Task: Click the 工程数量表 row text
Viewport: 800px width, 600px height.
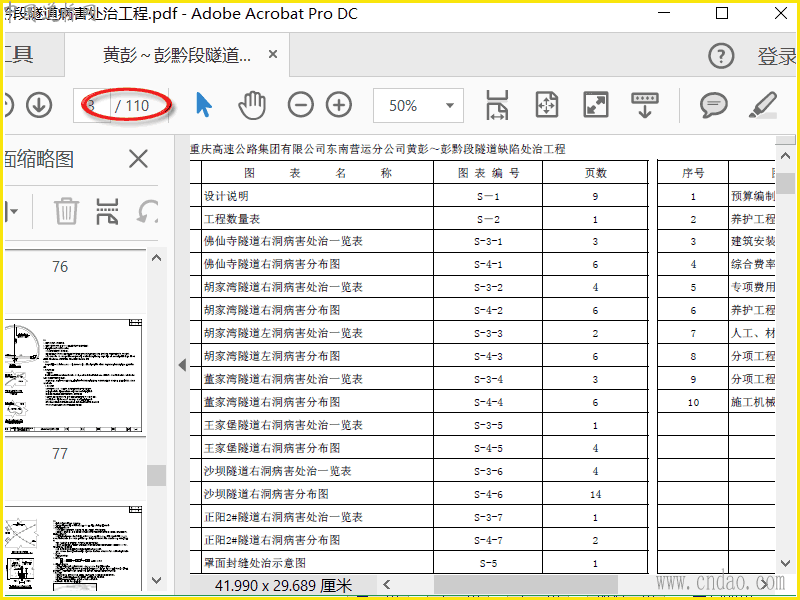Action: [232, 219]
